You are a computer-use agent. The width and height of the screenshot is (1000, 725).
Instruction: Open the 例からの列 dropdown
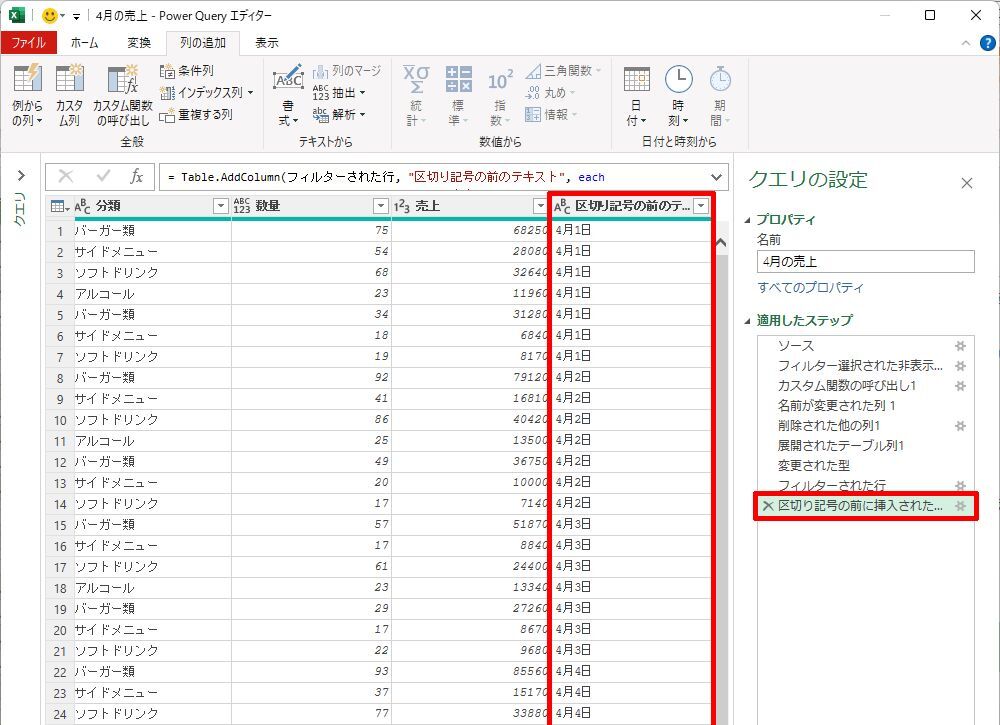[27, 120]
